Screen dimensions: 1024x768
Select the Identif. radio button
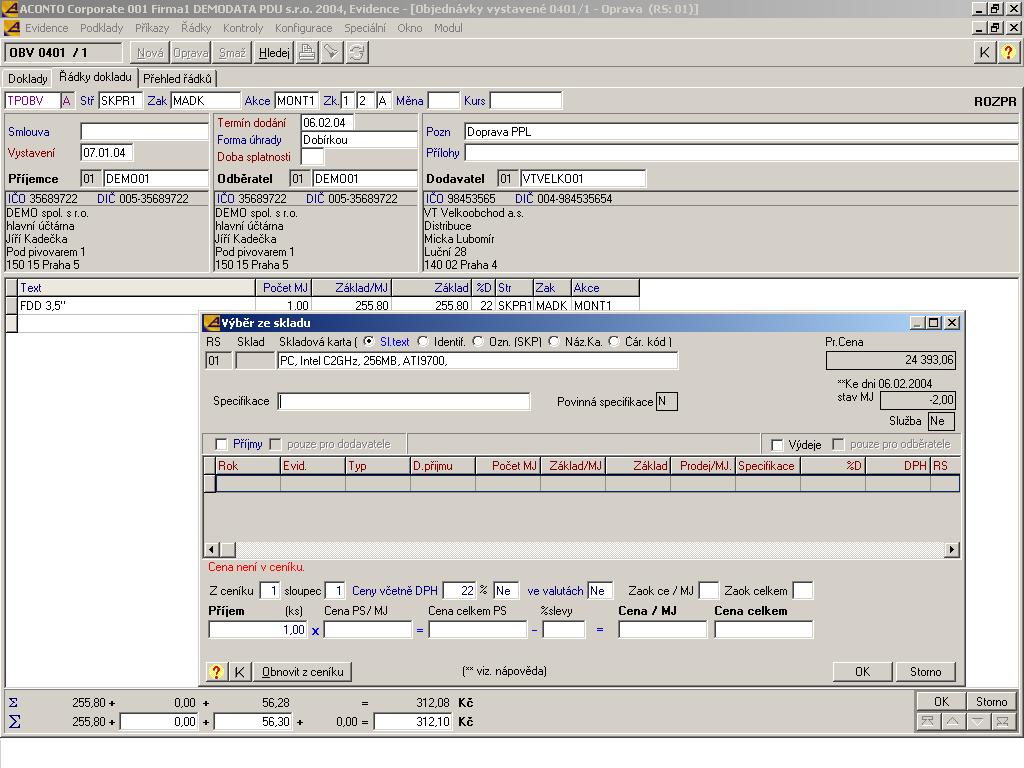423,342
